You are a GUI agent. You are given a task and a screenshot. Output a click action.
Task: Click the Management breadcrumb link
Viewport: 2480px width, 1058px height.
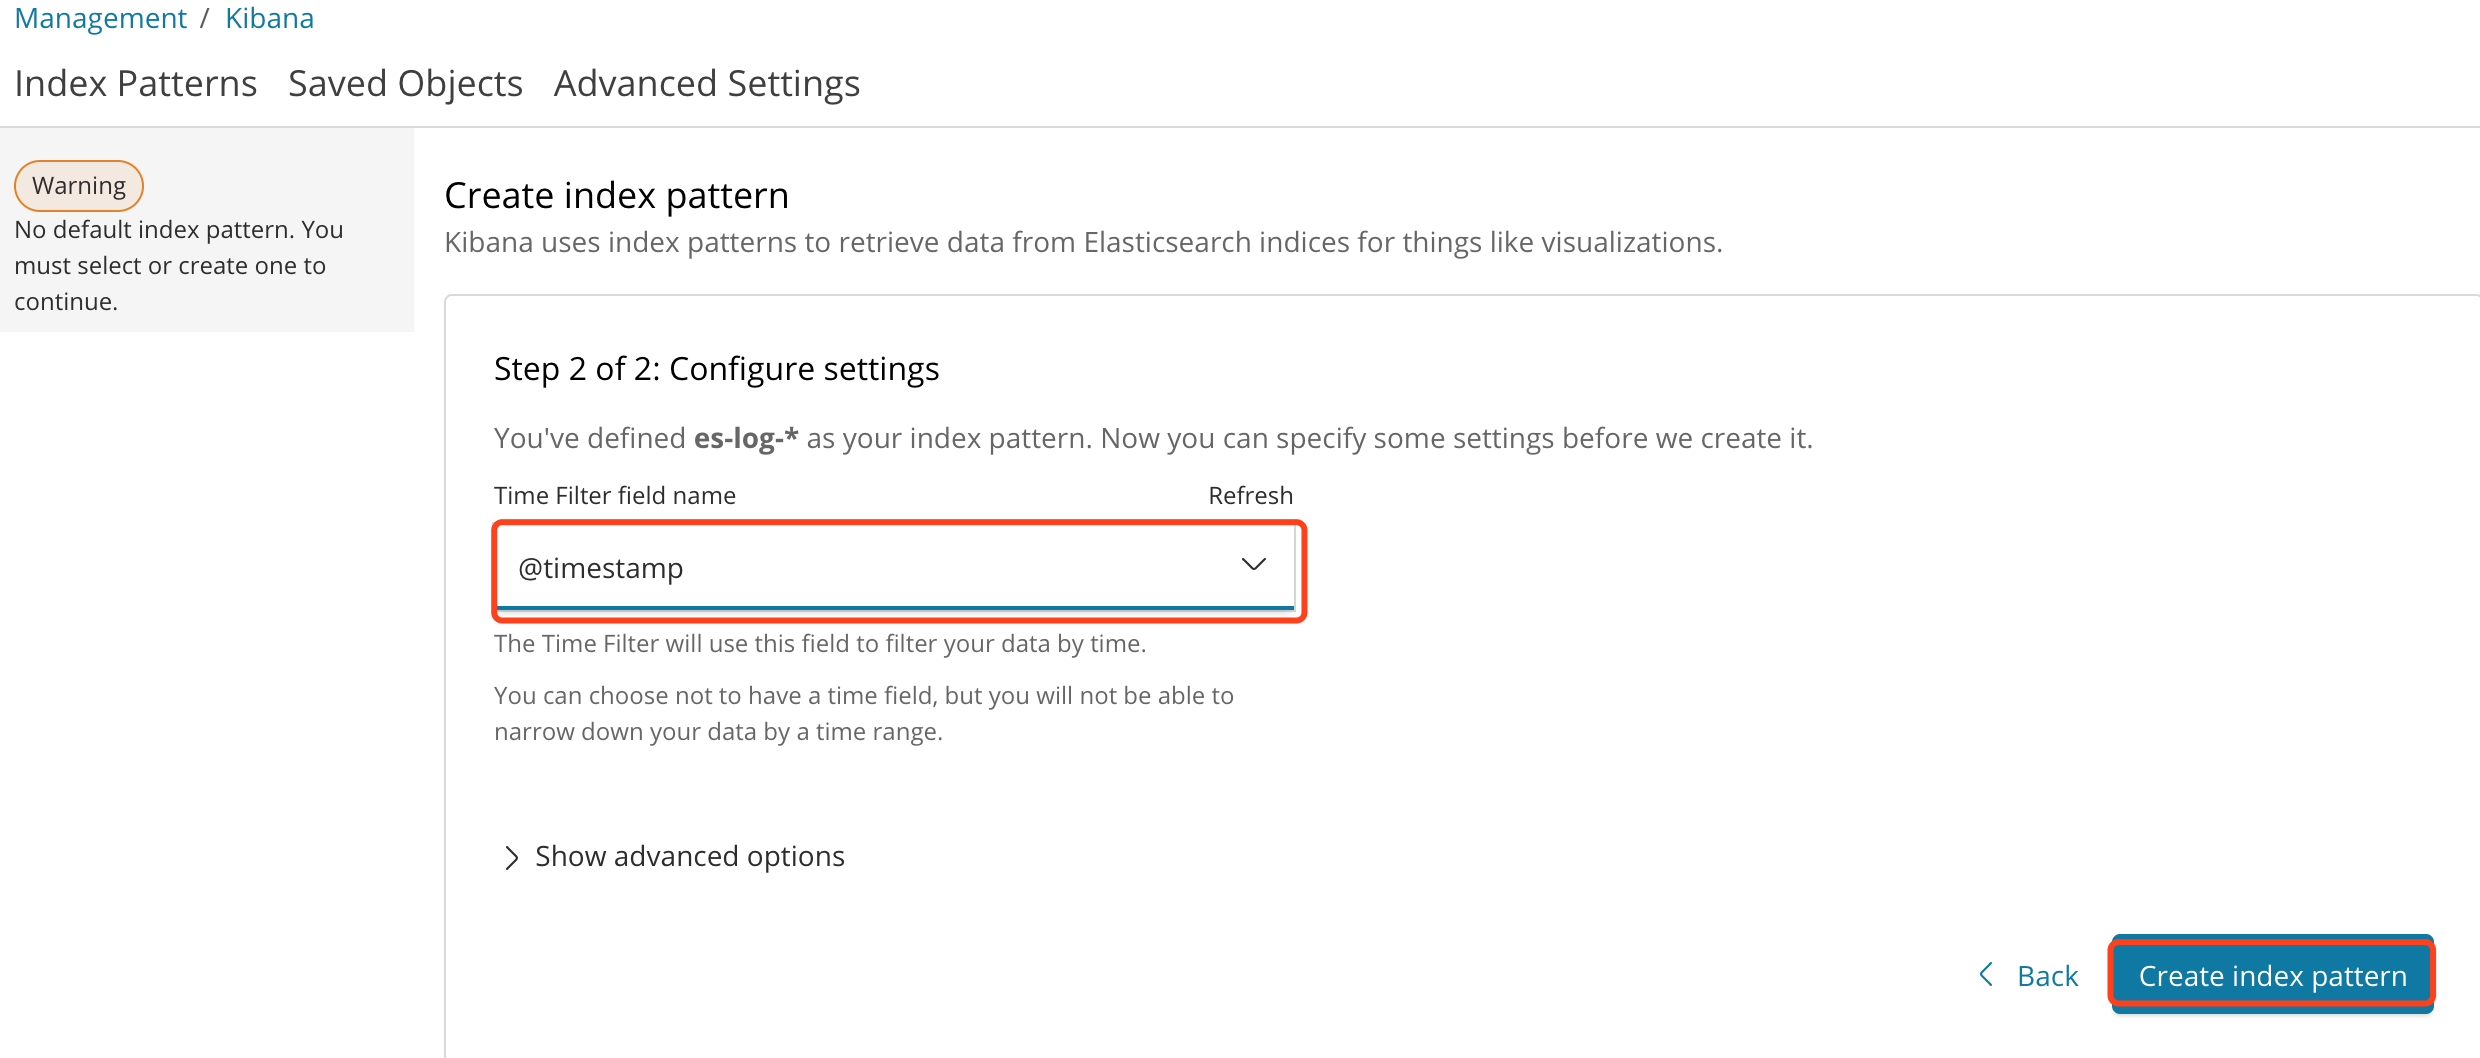point(100,18)
